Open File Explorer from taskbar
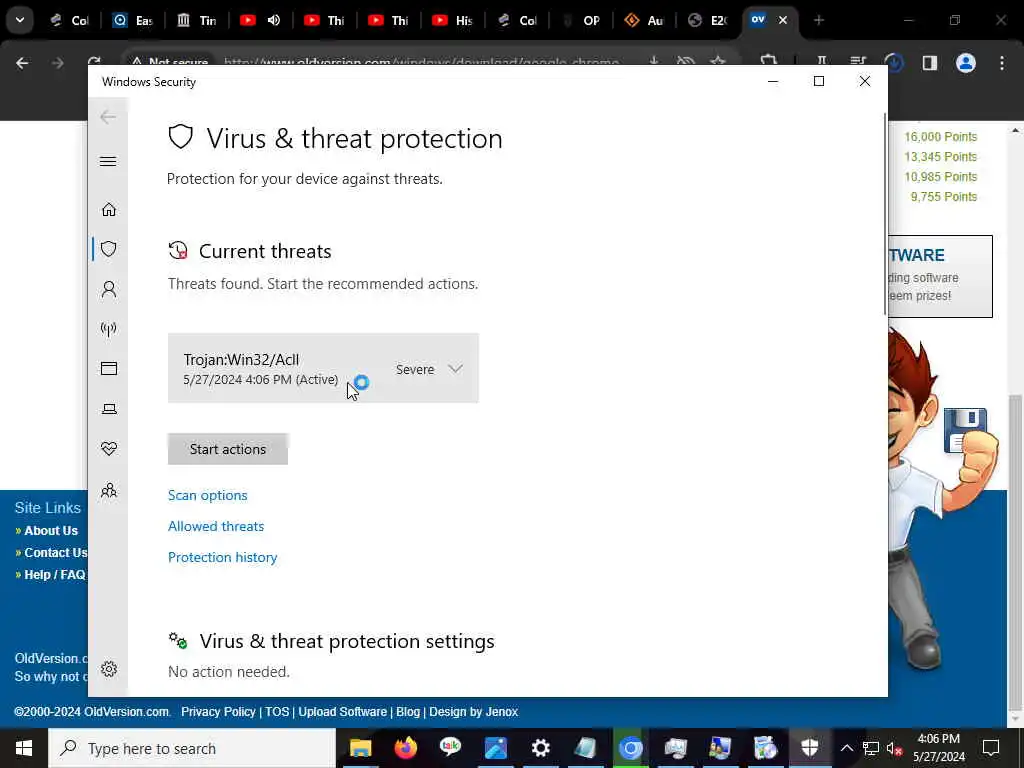Image resolution: width=1024 pixels, height=768 pixels. [x=360, y=748]
